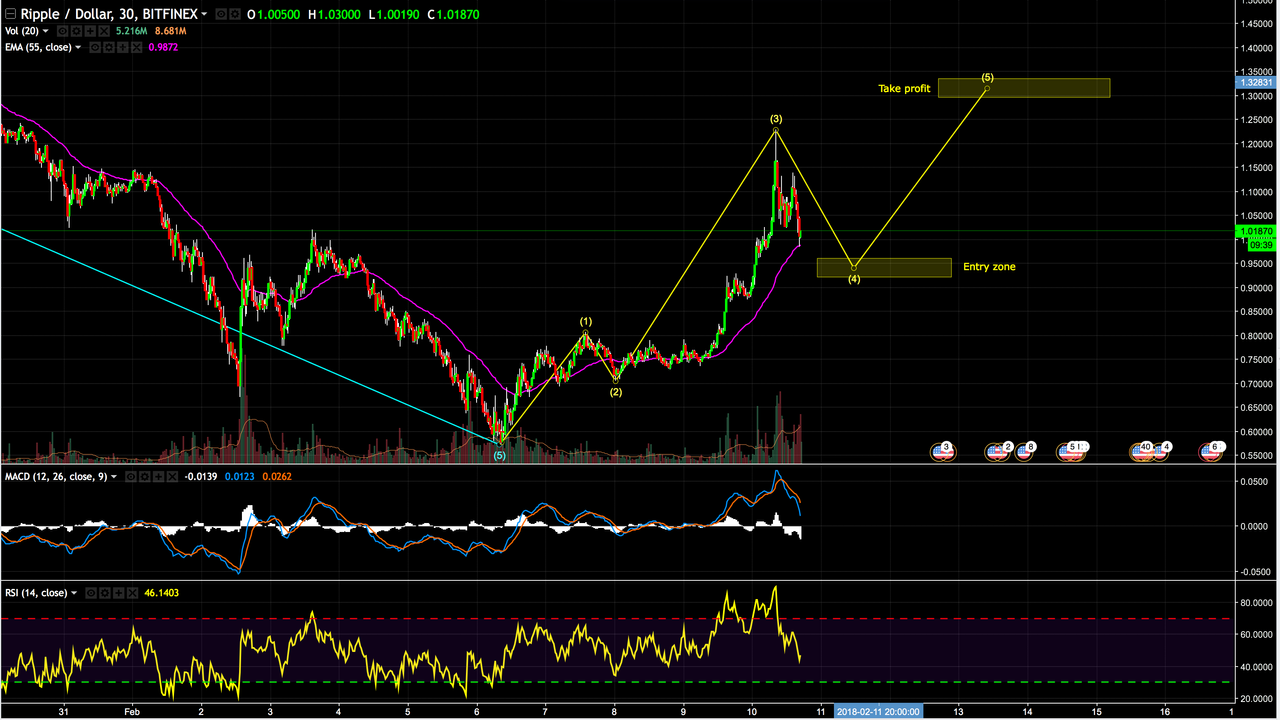The image size is (1280, 720).
Task: Hide the EMA (55, close) line via eye icon
Action: pyautogui.click(x=95, y=47)
